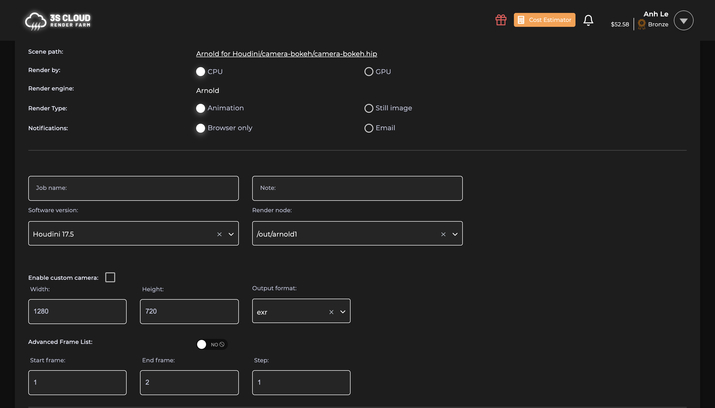The height and width of the screenshot is (408, 715).
Task: Click the Anh Le username
Action: coord(656,14)
